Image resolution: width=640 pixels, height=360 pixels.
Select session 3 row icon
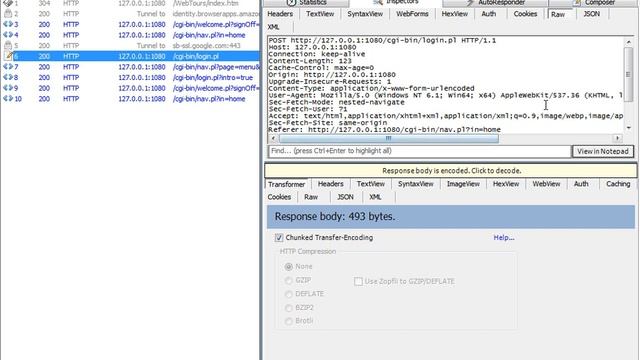[8, 24]
